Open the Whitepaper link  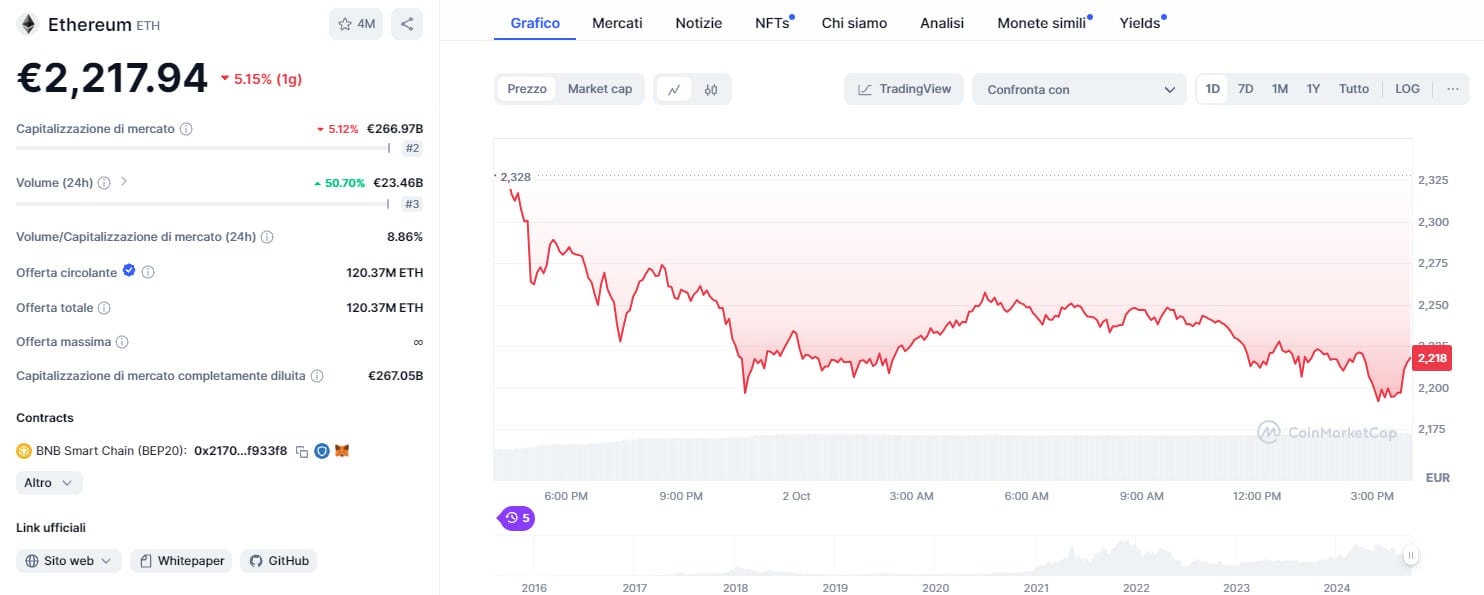point(181,561)
